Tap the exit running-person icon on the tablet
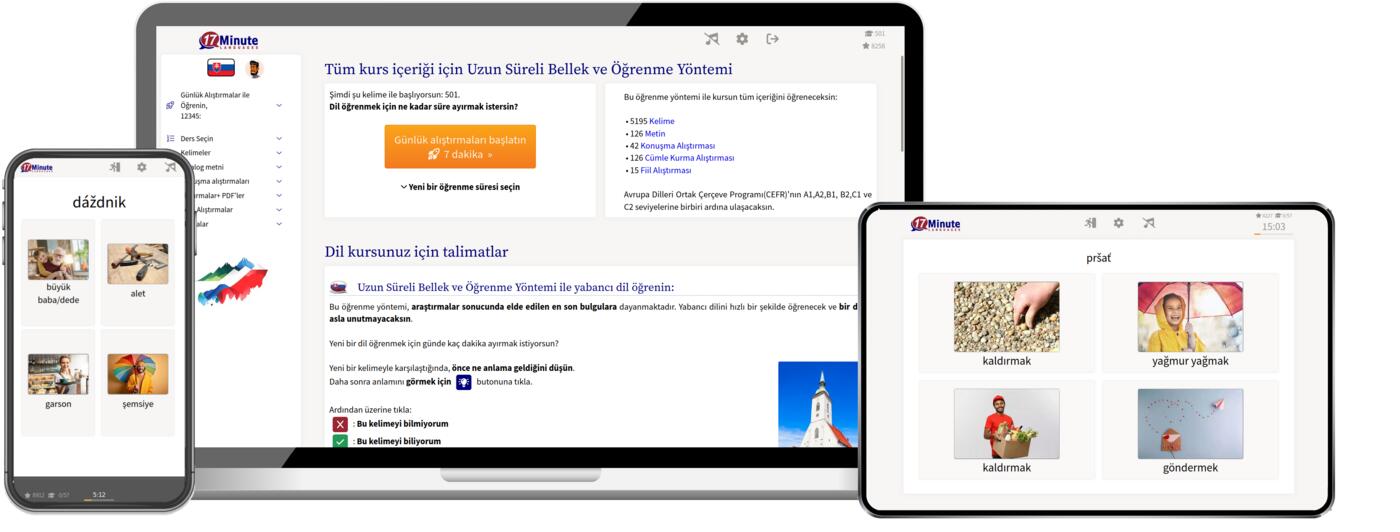 click(x=1090, y=223)
